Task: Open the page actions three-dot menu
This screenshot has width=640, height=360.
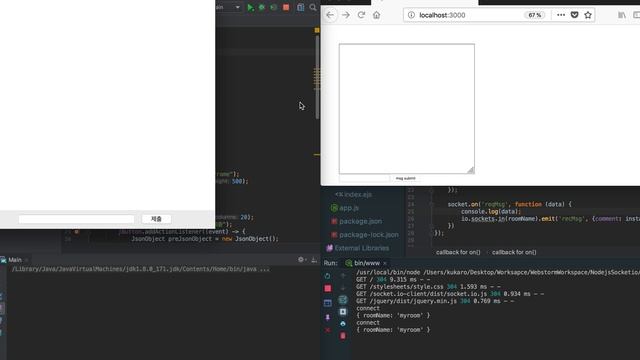Action: [x=561, y=15]
